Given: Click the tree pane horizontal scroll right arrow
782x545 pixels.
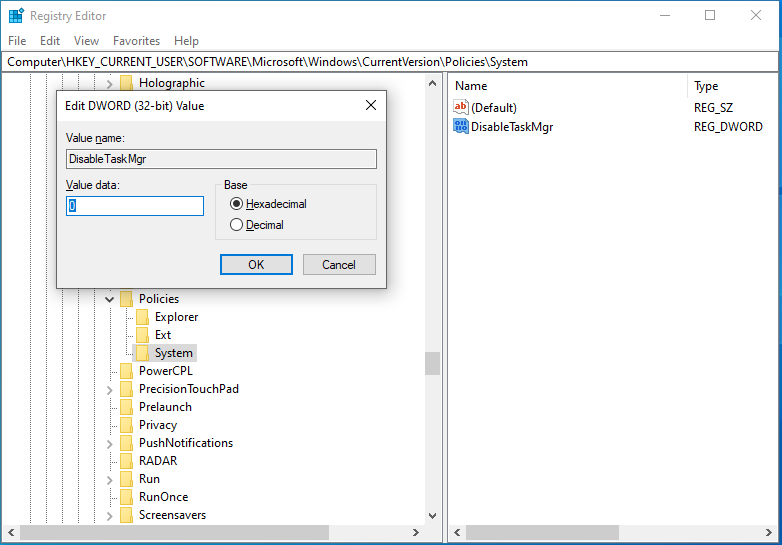Looking at the screenshot, I should click(415, 532).
